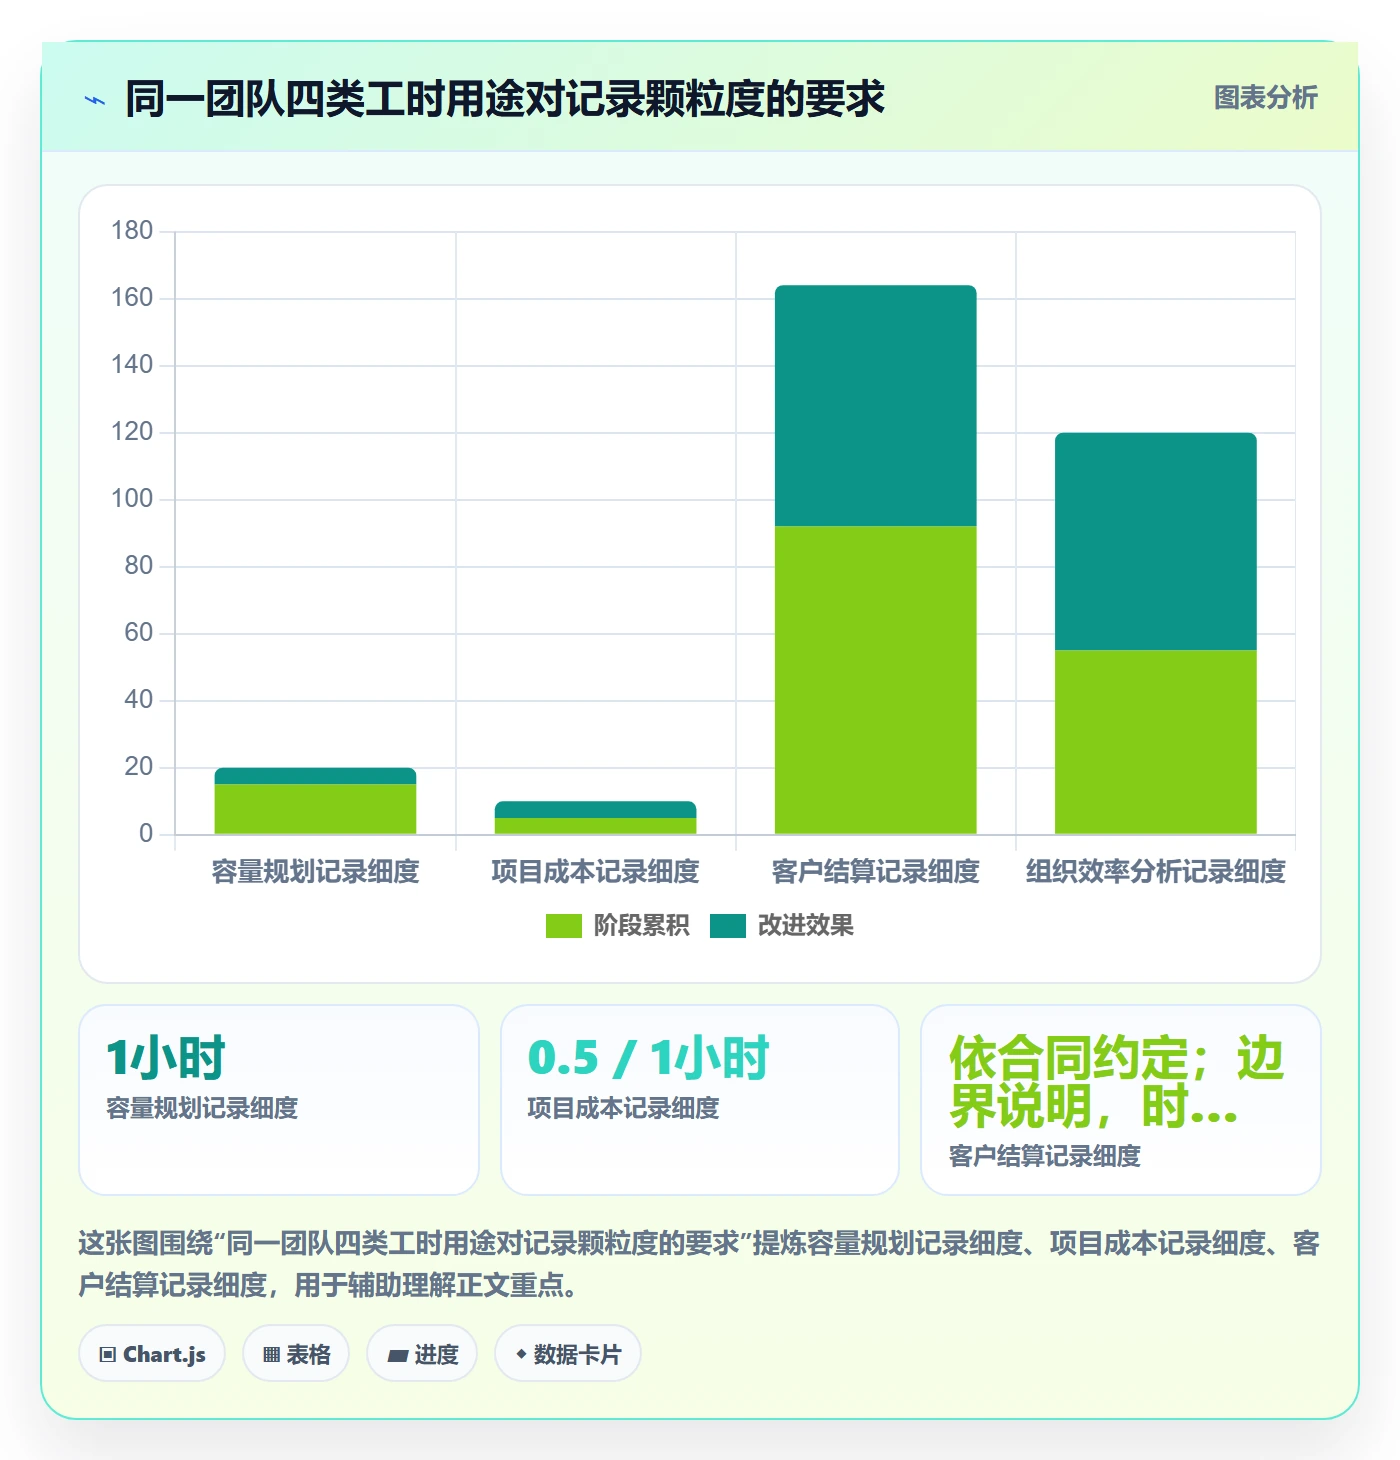
Task: Click the 图表分析 label in header
Action: (x=1265, y=98)
